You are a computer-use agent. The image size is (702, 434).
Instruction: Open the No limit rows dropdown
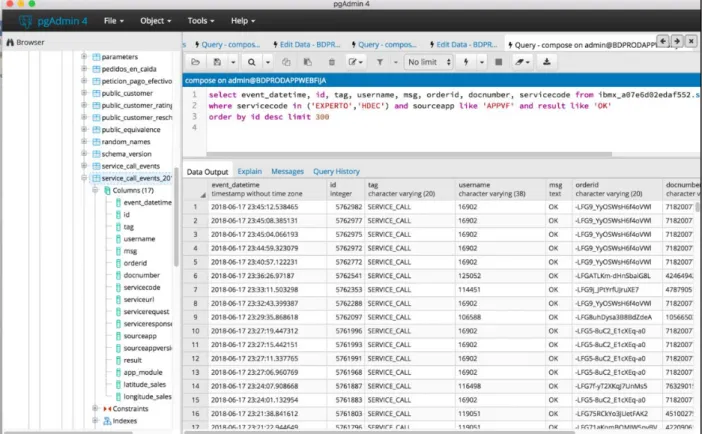tap(429, 62)
